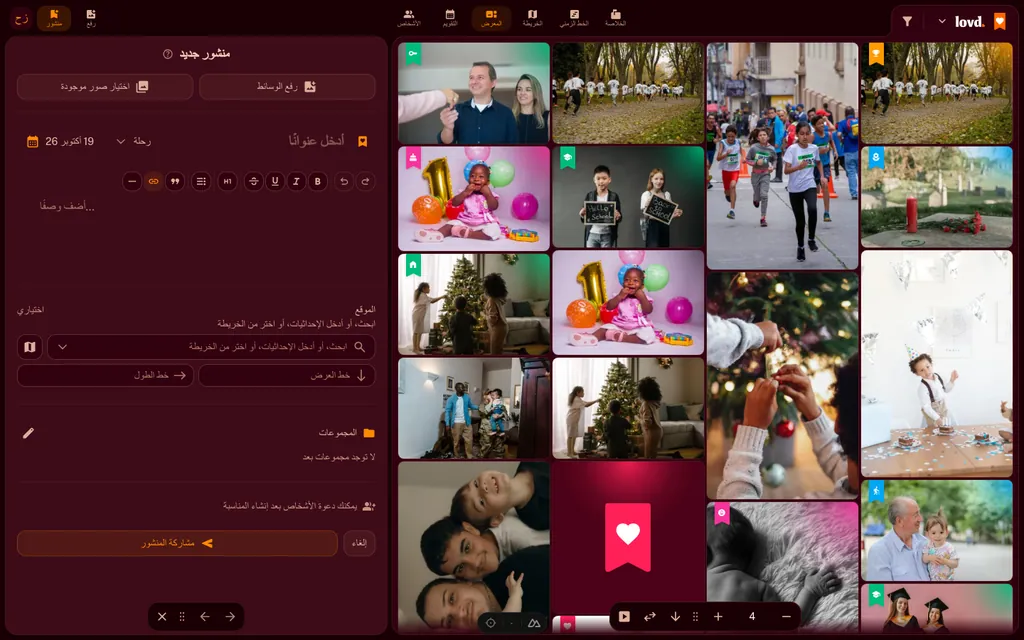The image size is (1024, 640).
Task: Click the redo icon in the editor toolbar
Action: click(366, 182)
